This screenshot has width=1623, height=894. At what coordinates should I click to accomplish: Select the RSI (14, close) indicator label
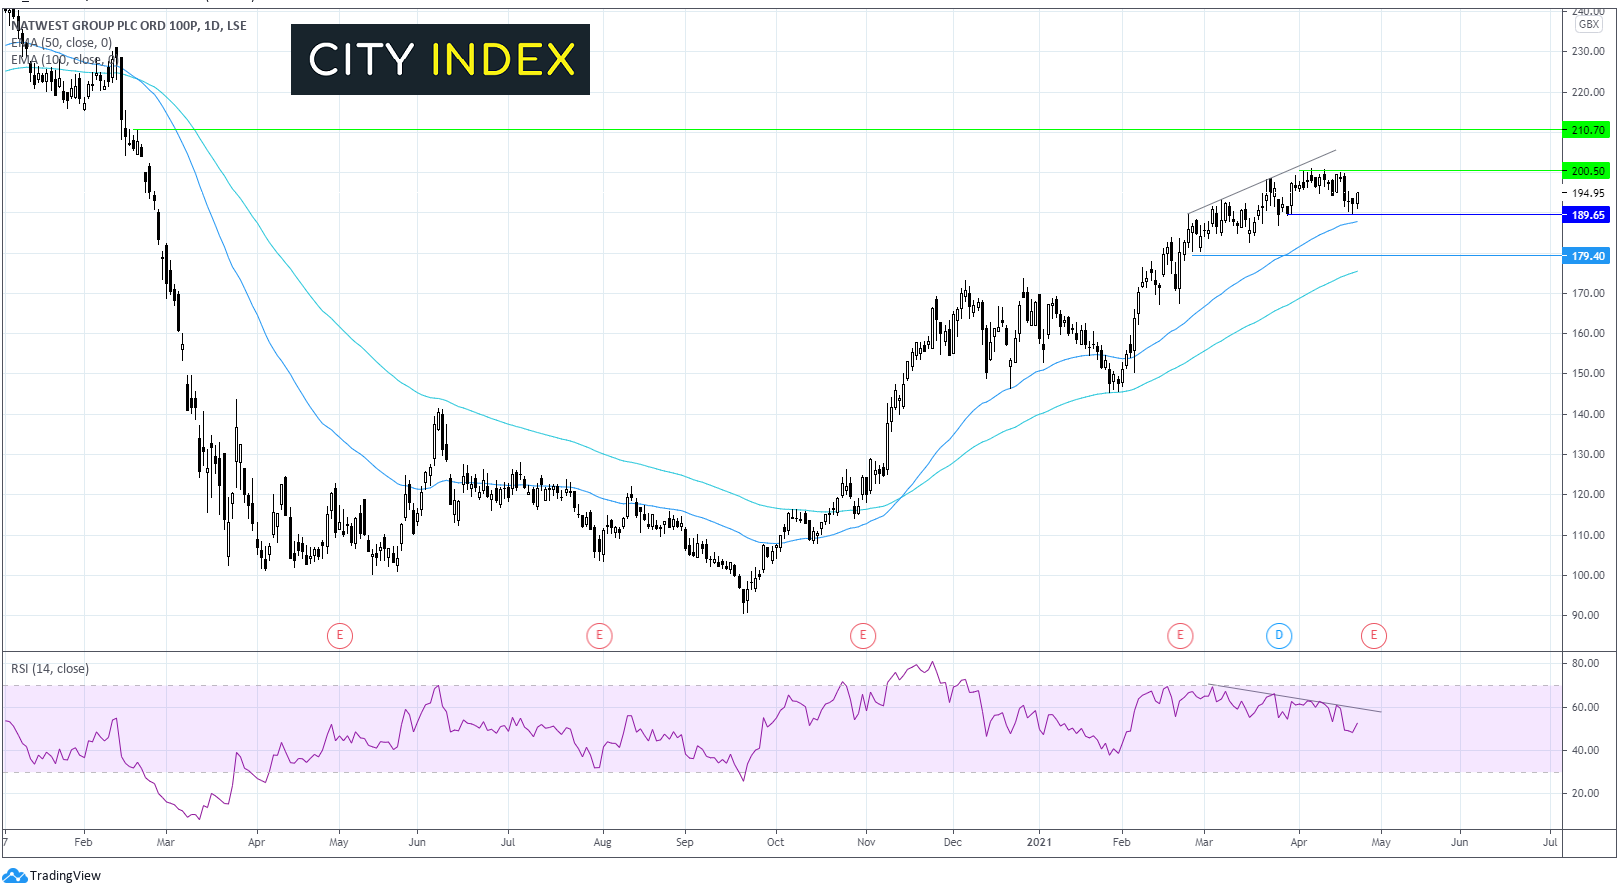[x=50, y=669]
